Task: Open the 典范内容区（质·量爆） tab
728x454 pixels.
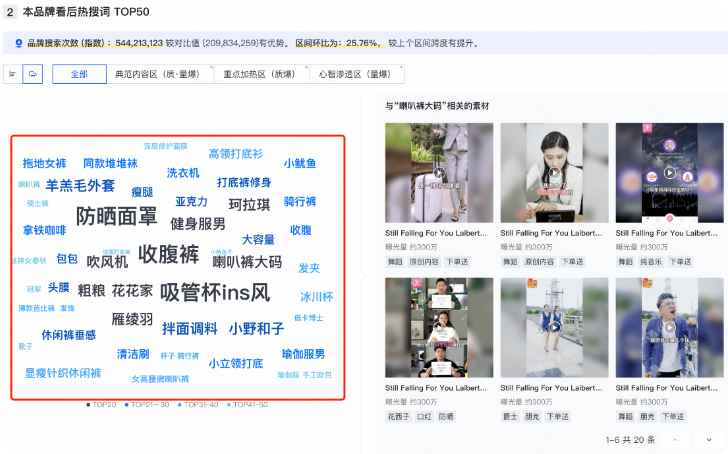Action: [160, 74]
